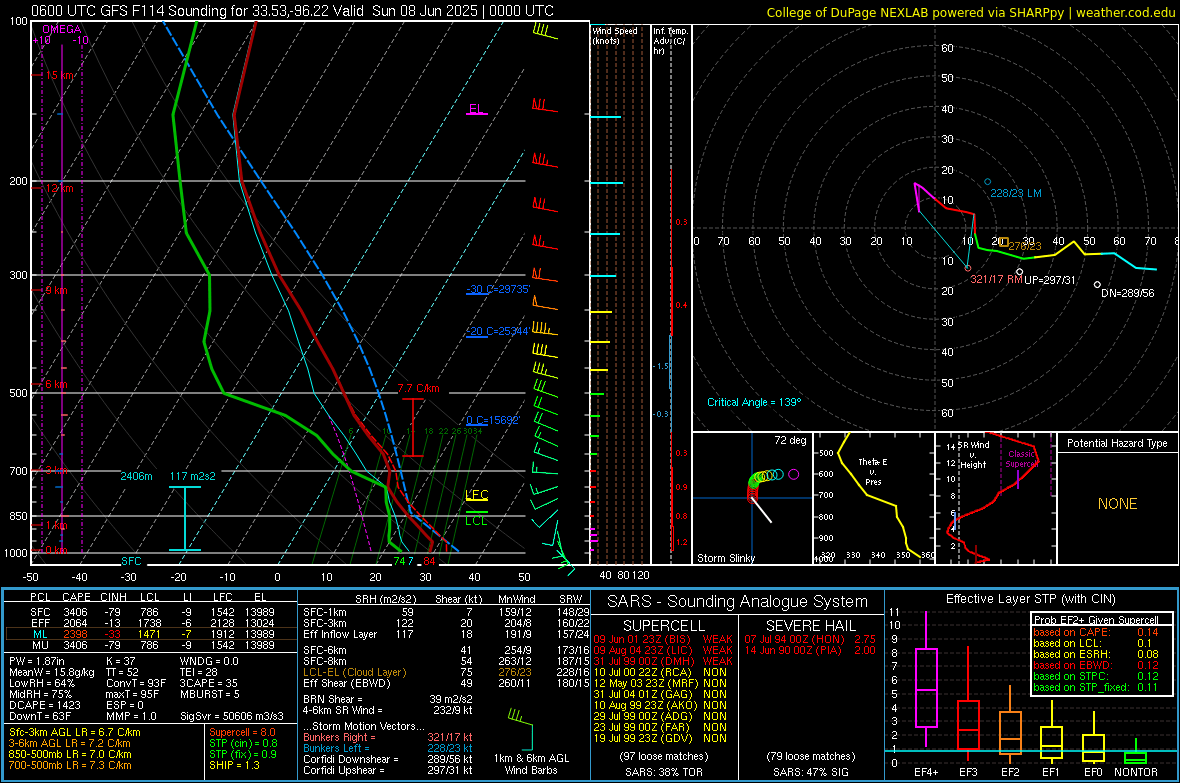Click the STP (cin) = 0.8 value
This screenshot has height=783, width=1180.
tap(243, 743)
